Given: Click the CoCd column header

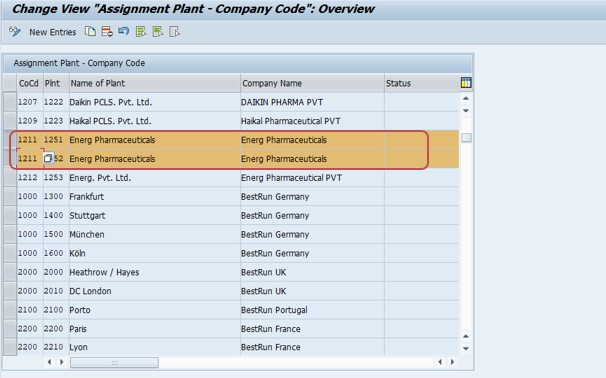Looking at the screenshot, I should [30, 83].
